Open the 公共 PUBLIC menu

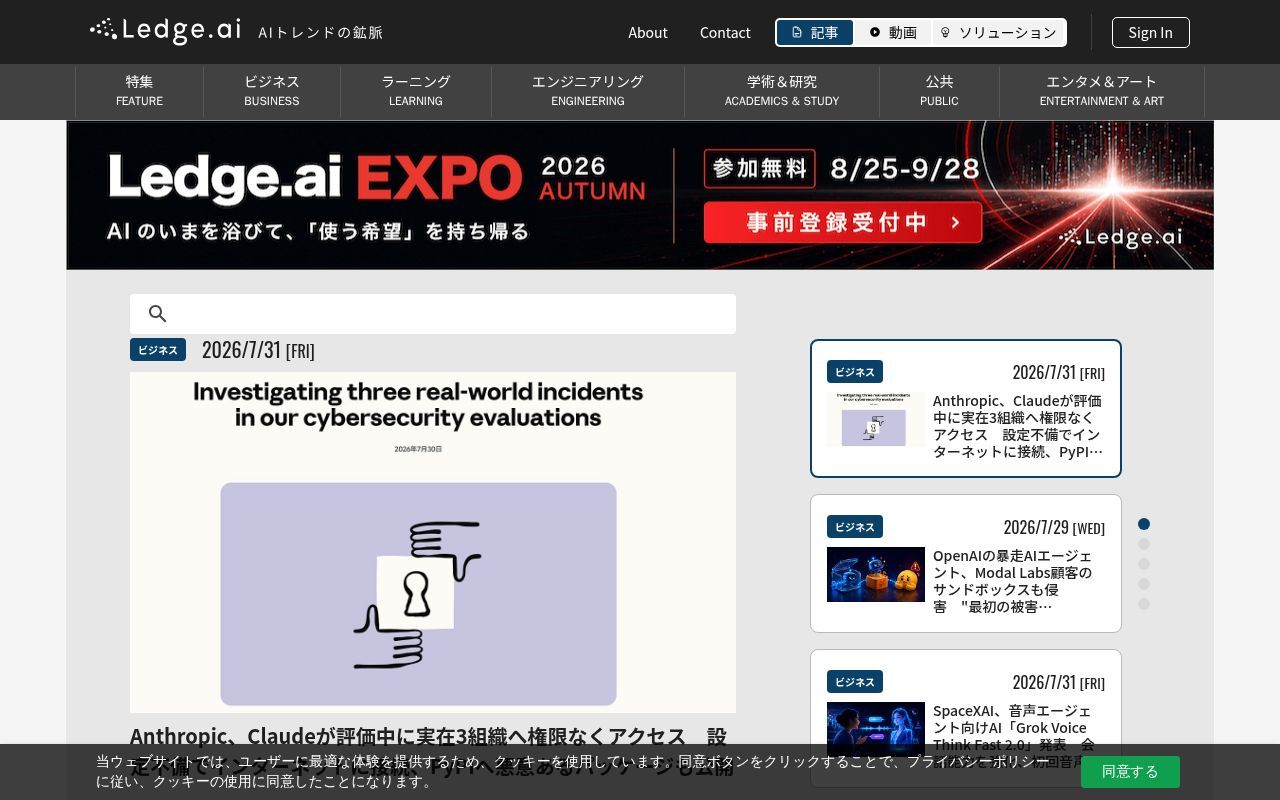pyautogui.click(x=939, y=90)
